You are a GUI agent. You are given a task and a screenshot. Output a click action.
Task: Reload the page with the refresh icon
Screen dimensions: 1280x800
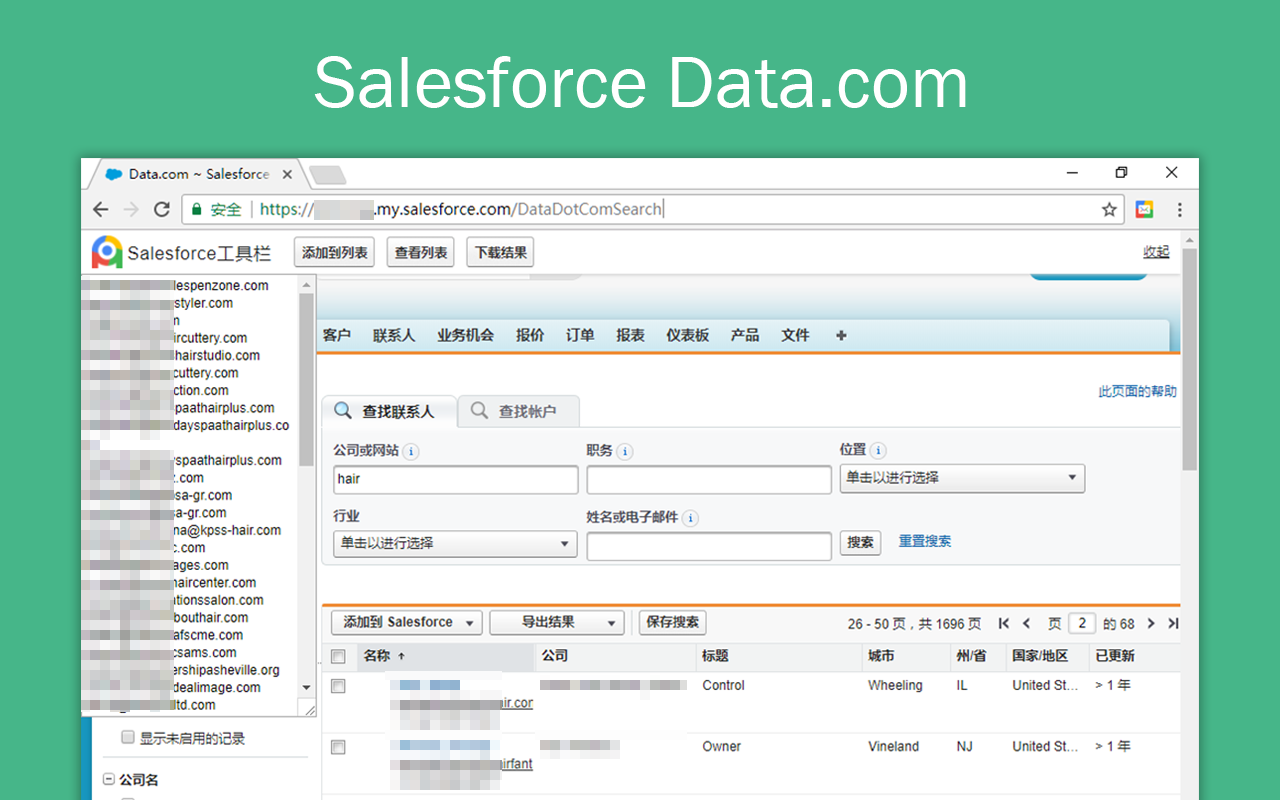pyautogui.click(x=161, y=209)
